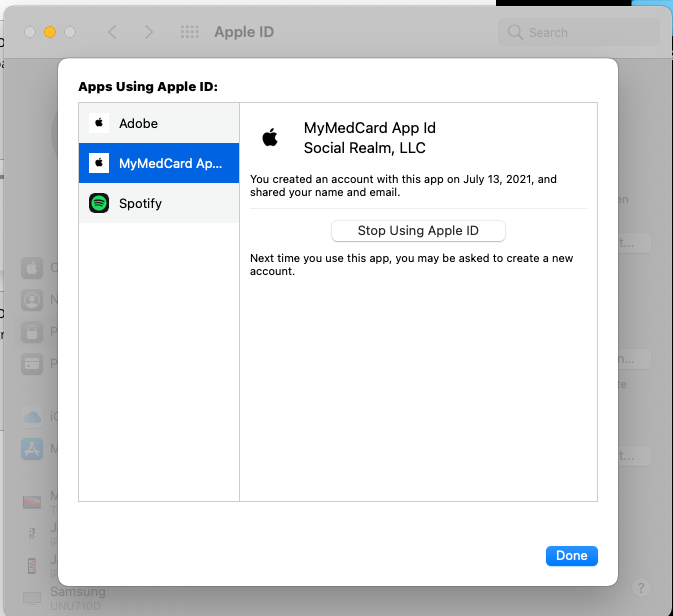Select the MyMedCard App entry label

[x=171, y=163]
